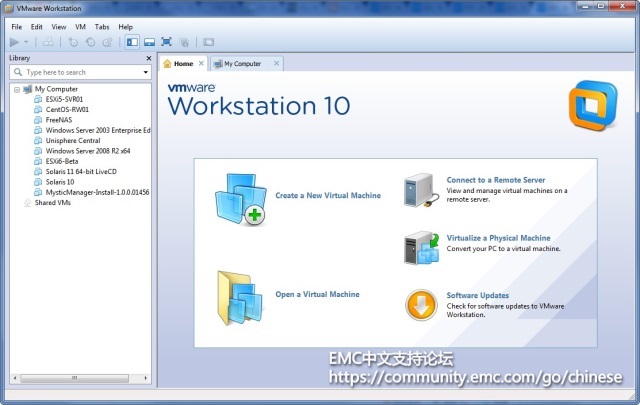
Task: Switch to the Home tab
Action: point(183,64)
